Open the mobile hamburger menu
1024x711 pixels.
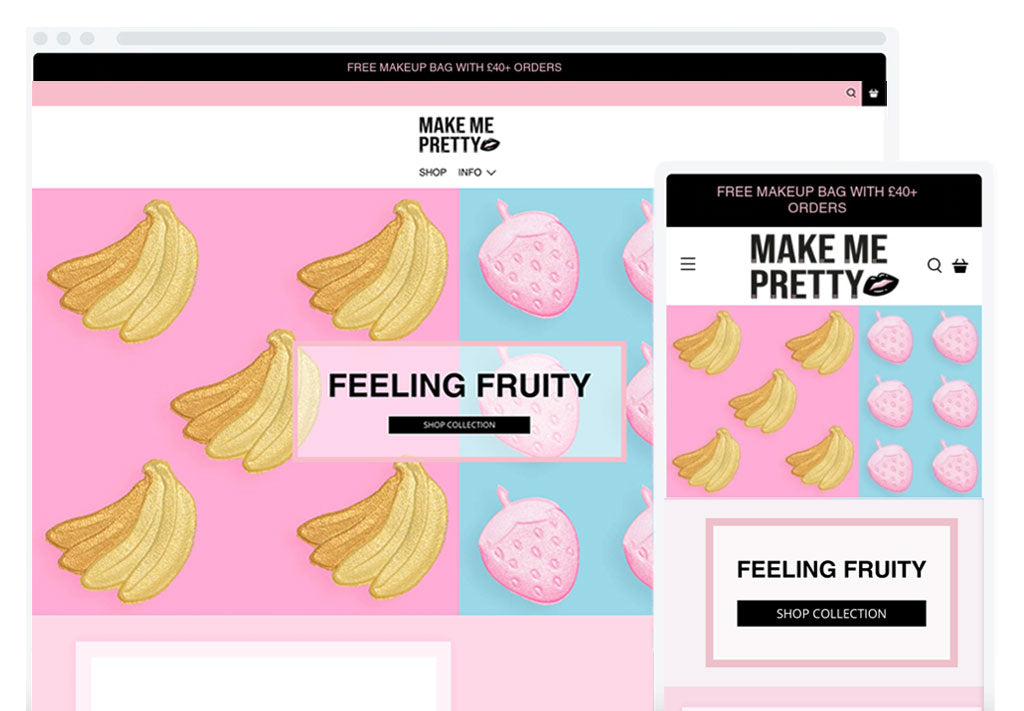pyautogui.click(x=688, y=264)
